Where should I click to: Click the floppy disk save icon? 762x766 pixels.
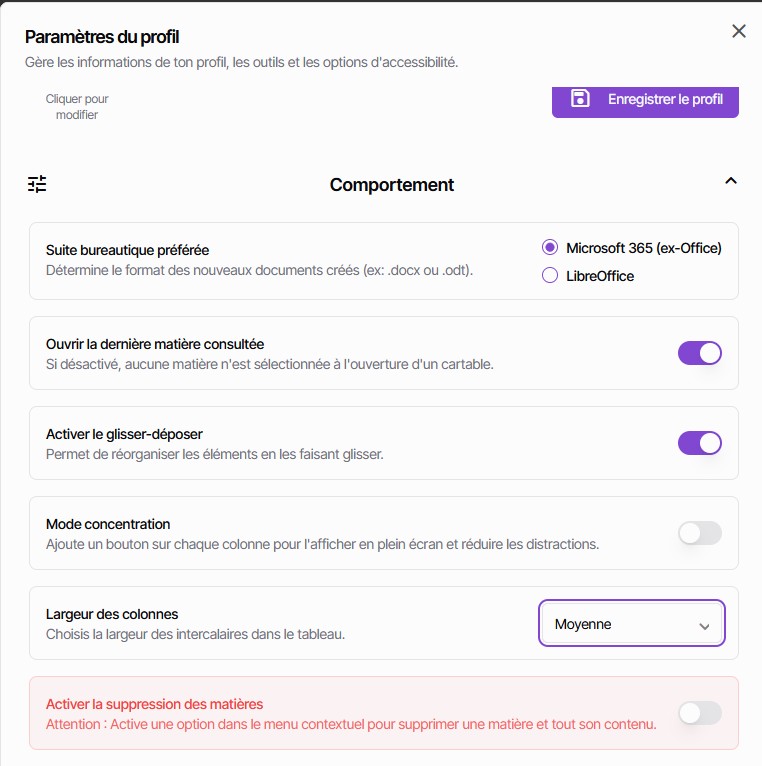tap(580, 98)
